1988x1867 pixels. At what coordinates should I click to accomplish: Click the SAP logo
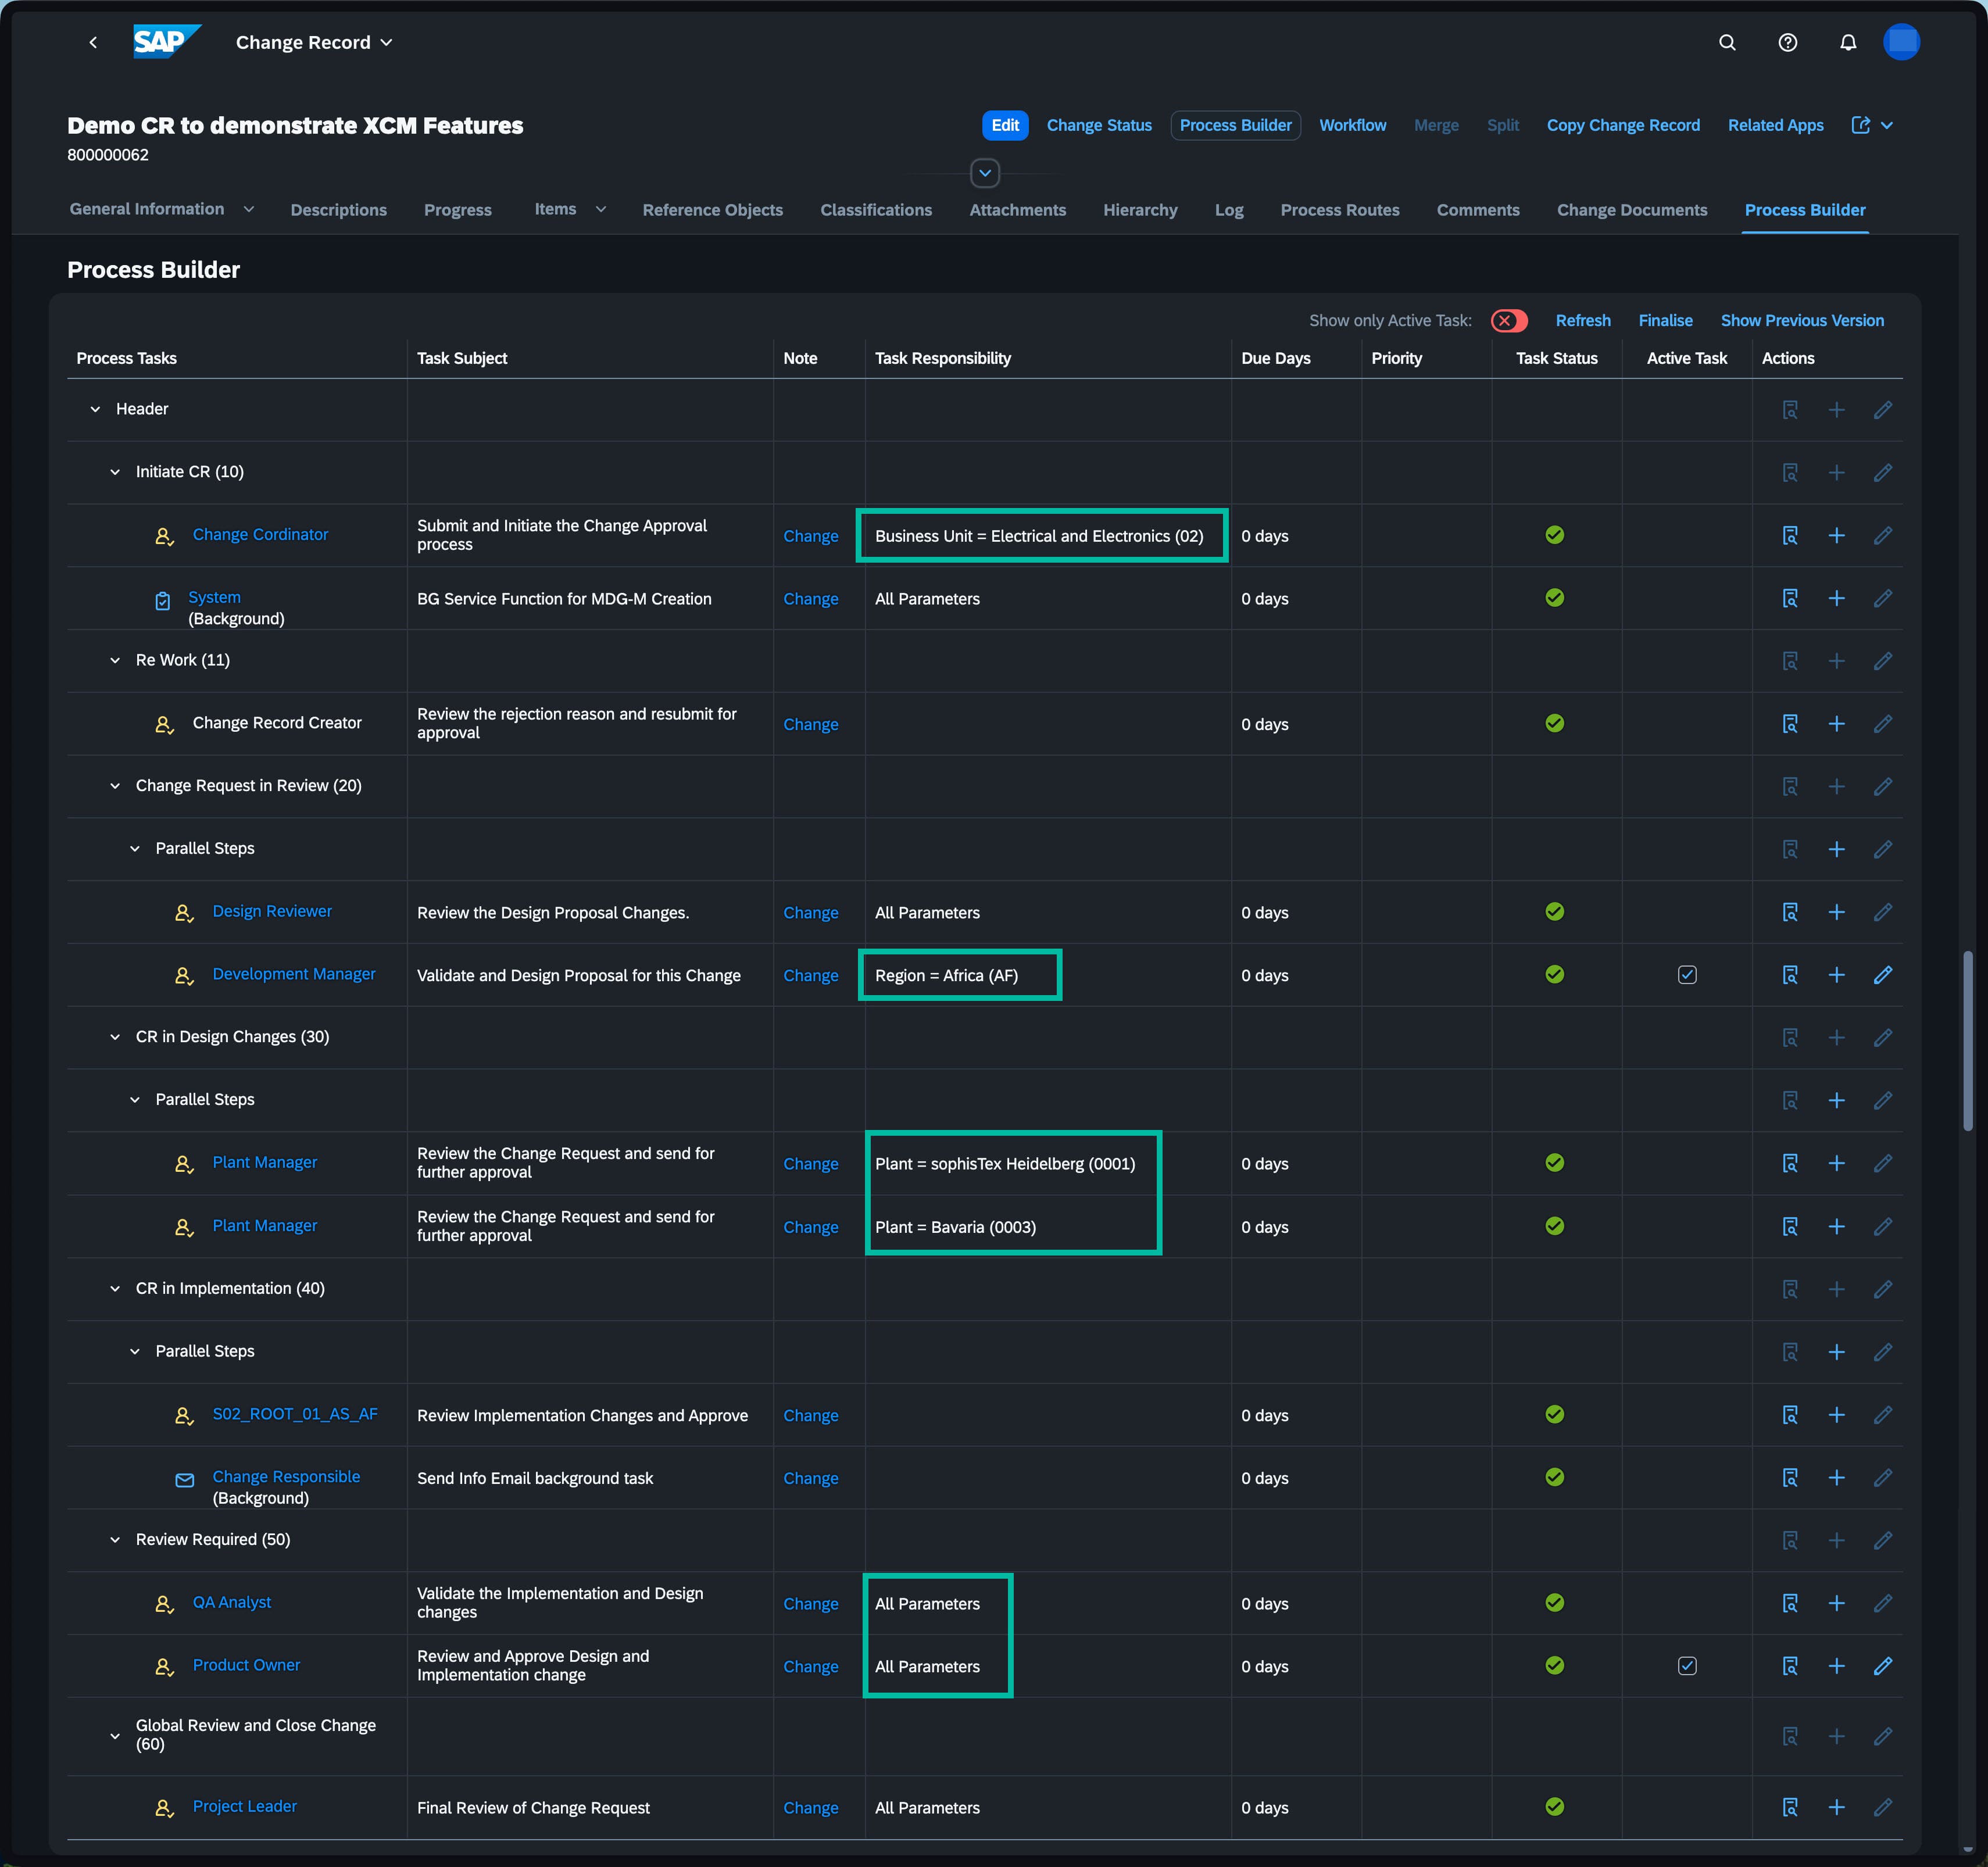[167, 42]
